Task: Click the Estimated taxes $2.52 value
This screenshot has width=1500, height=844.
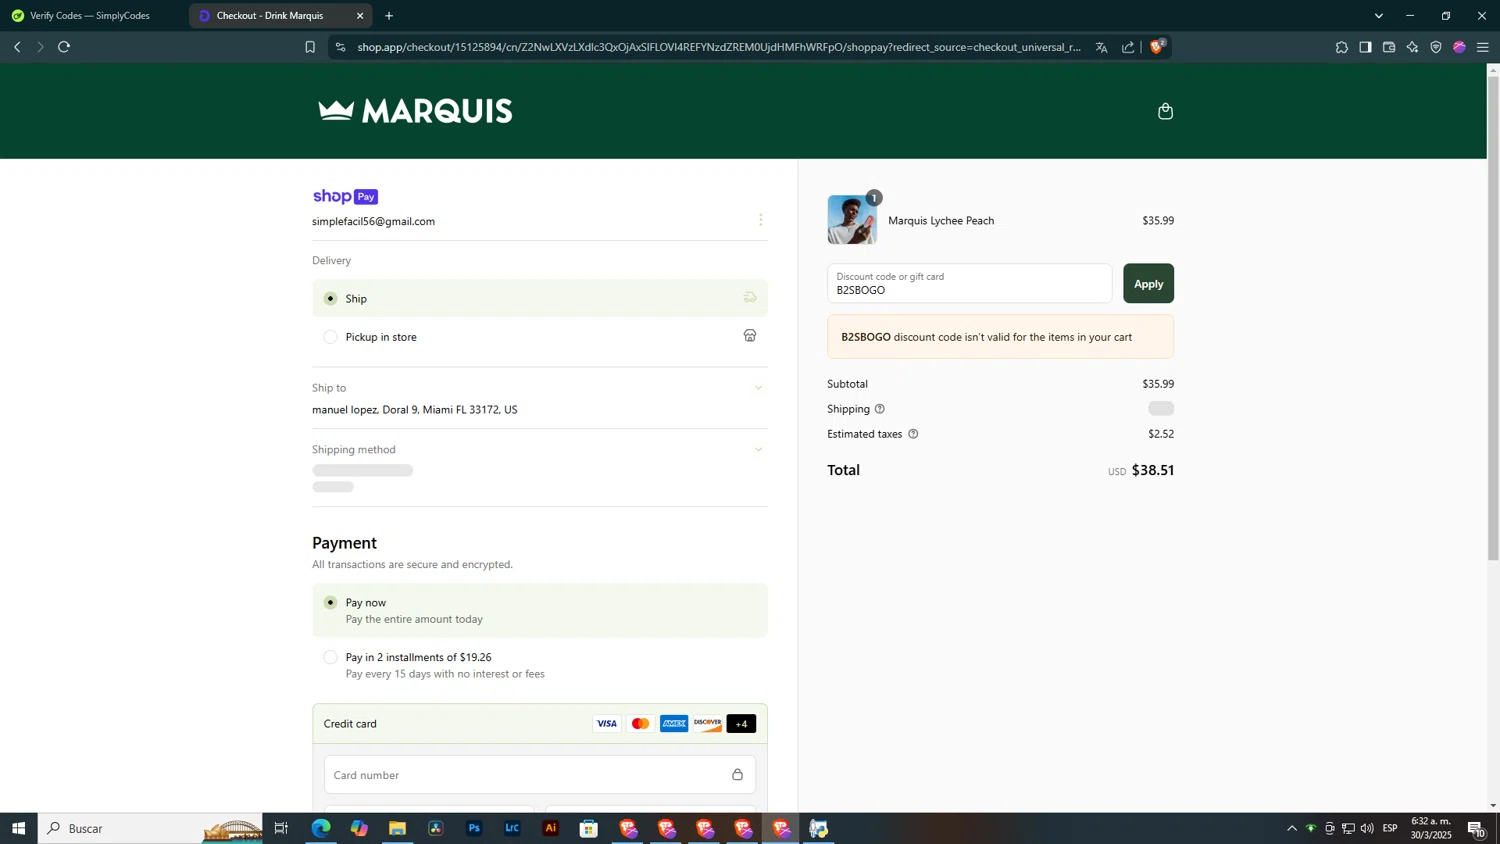Action: pos(1161,434)
